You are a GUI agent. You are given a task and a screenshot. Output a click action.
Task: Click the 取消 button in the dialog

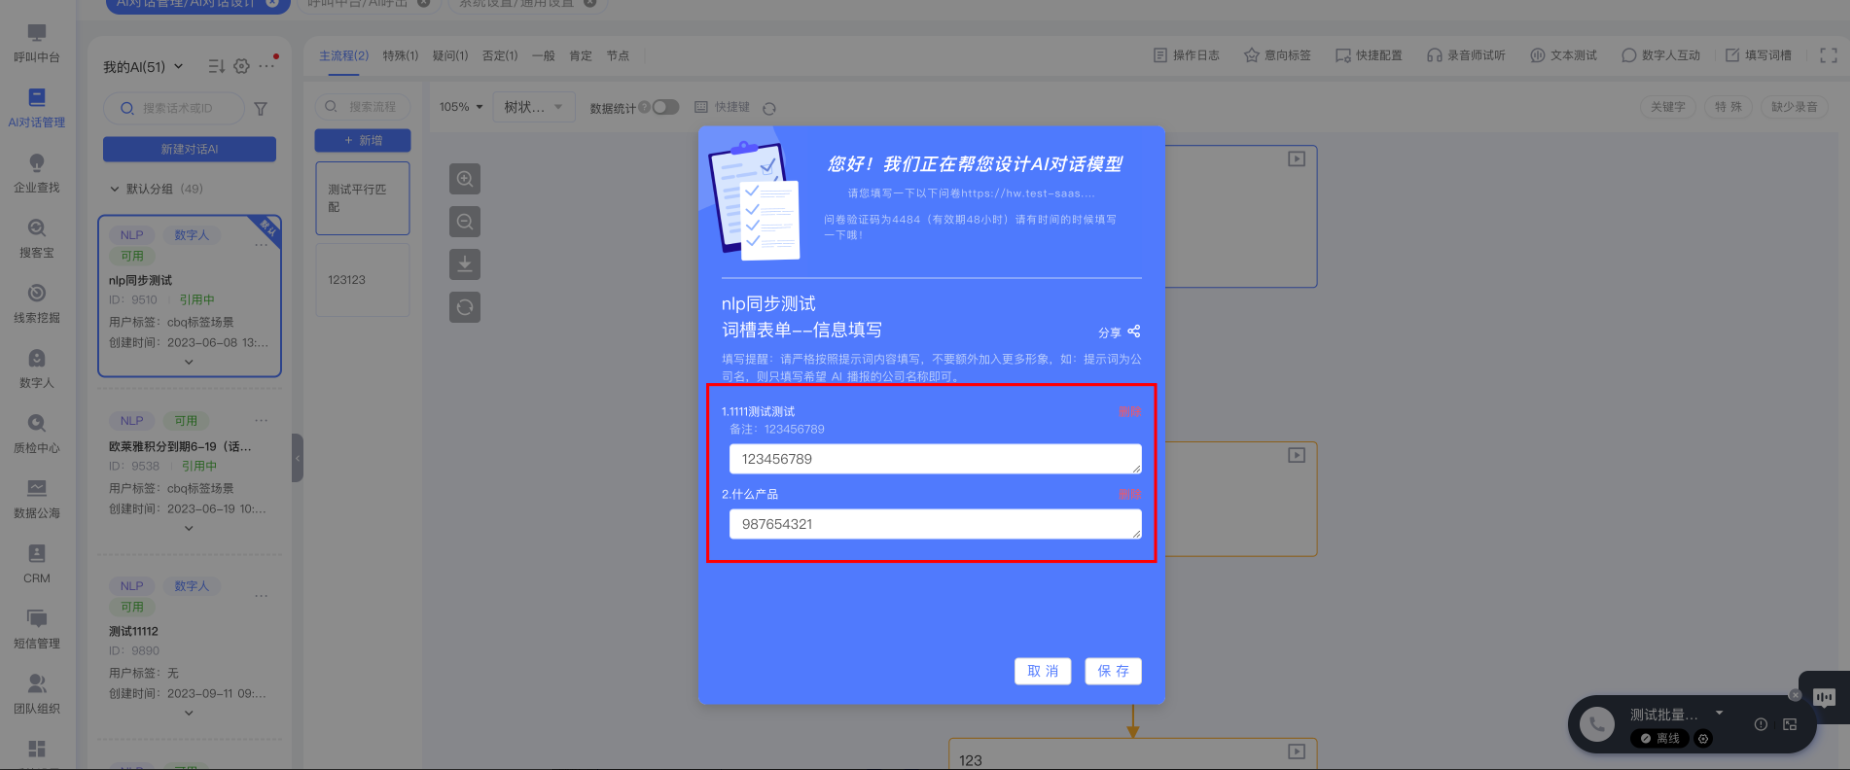tap(1042, 671)
